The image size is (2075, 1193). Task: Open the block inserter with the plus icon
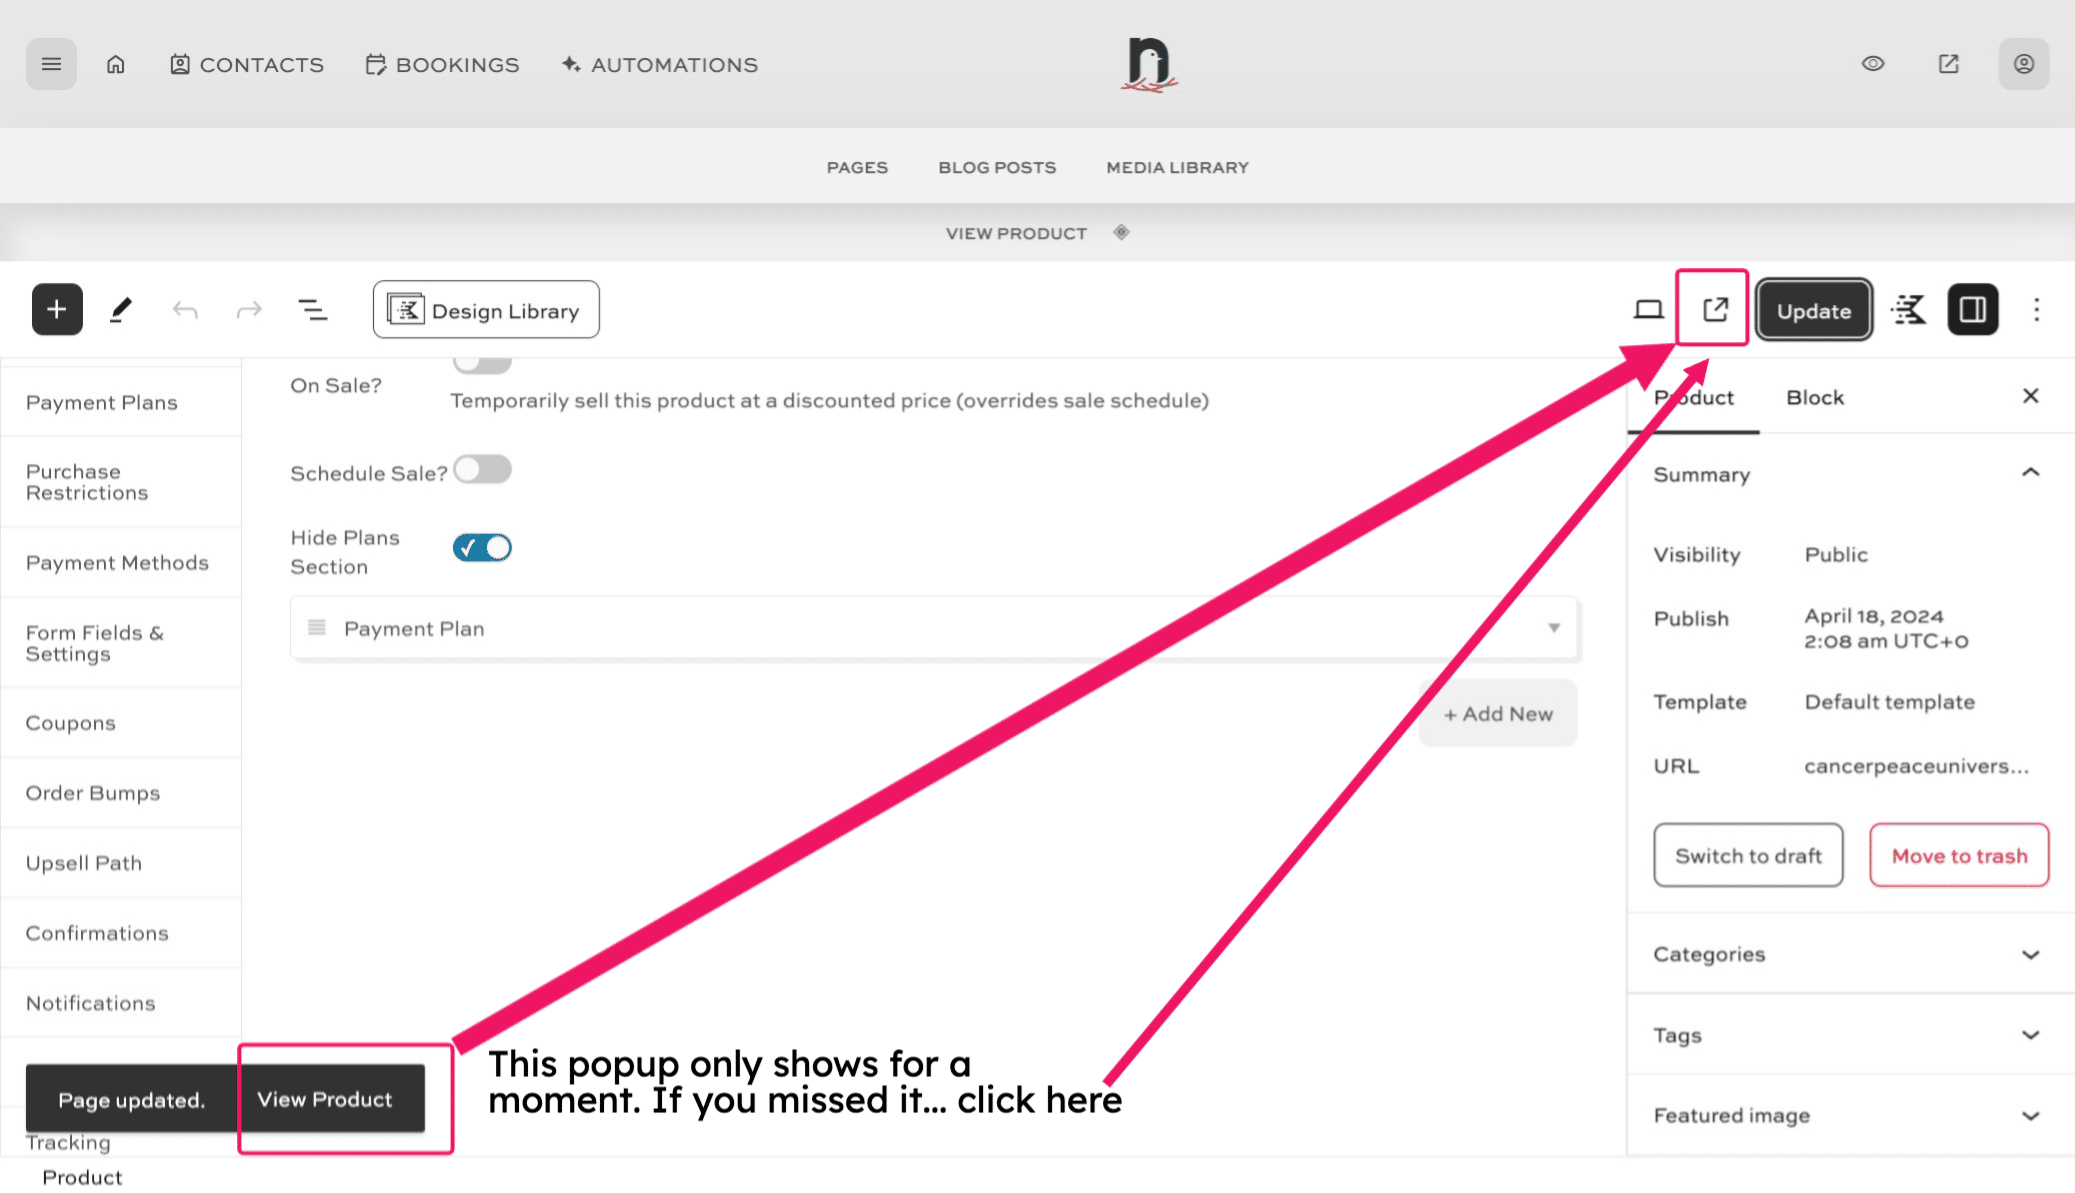(57, 309)
